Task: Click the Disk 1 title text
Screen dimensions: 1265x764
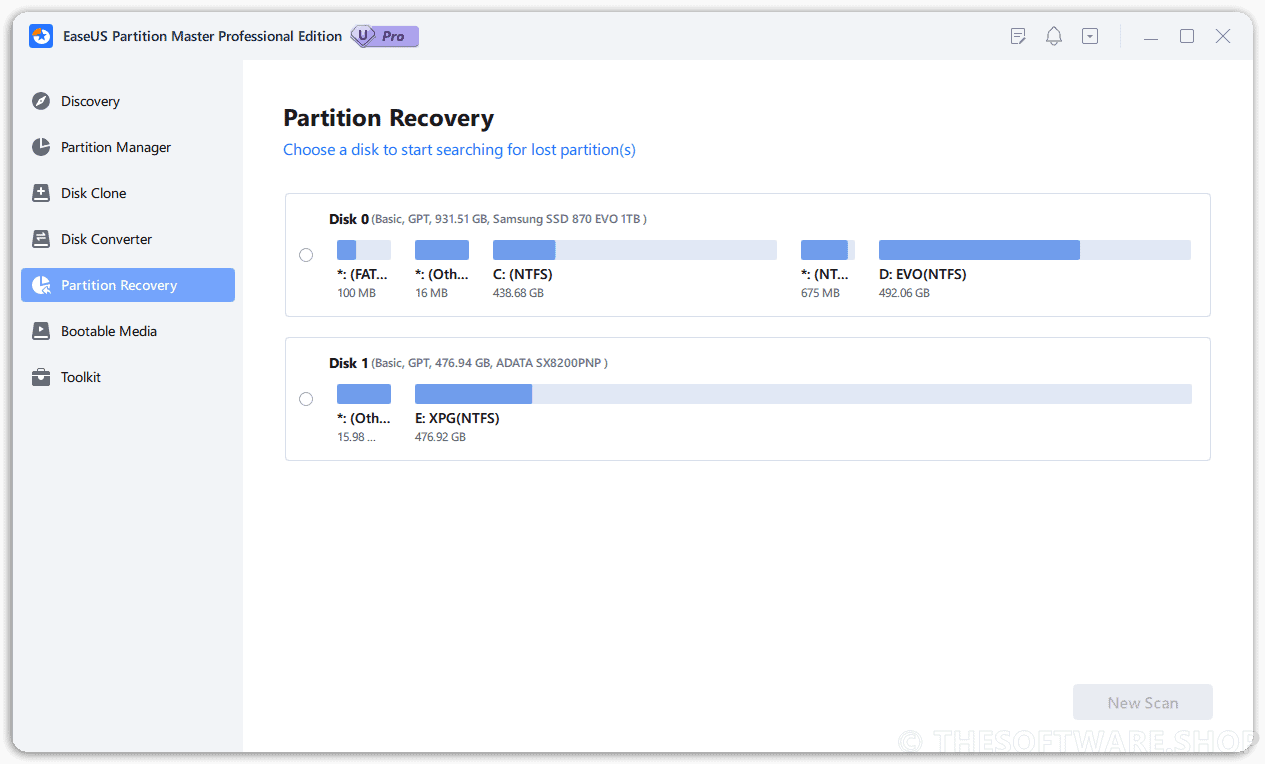Action: [x=349, y=363]
